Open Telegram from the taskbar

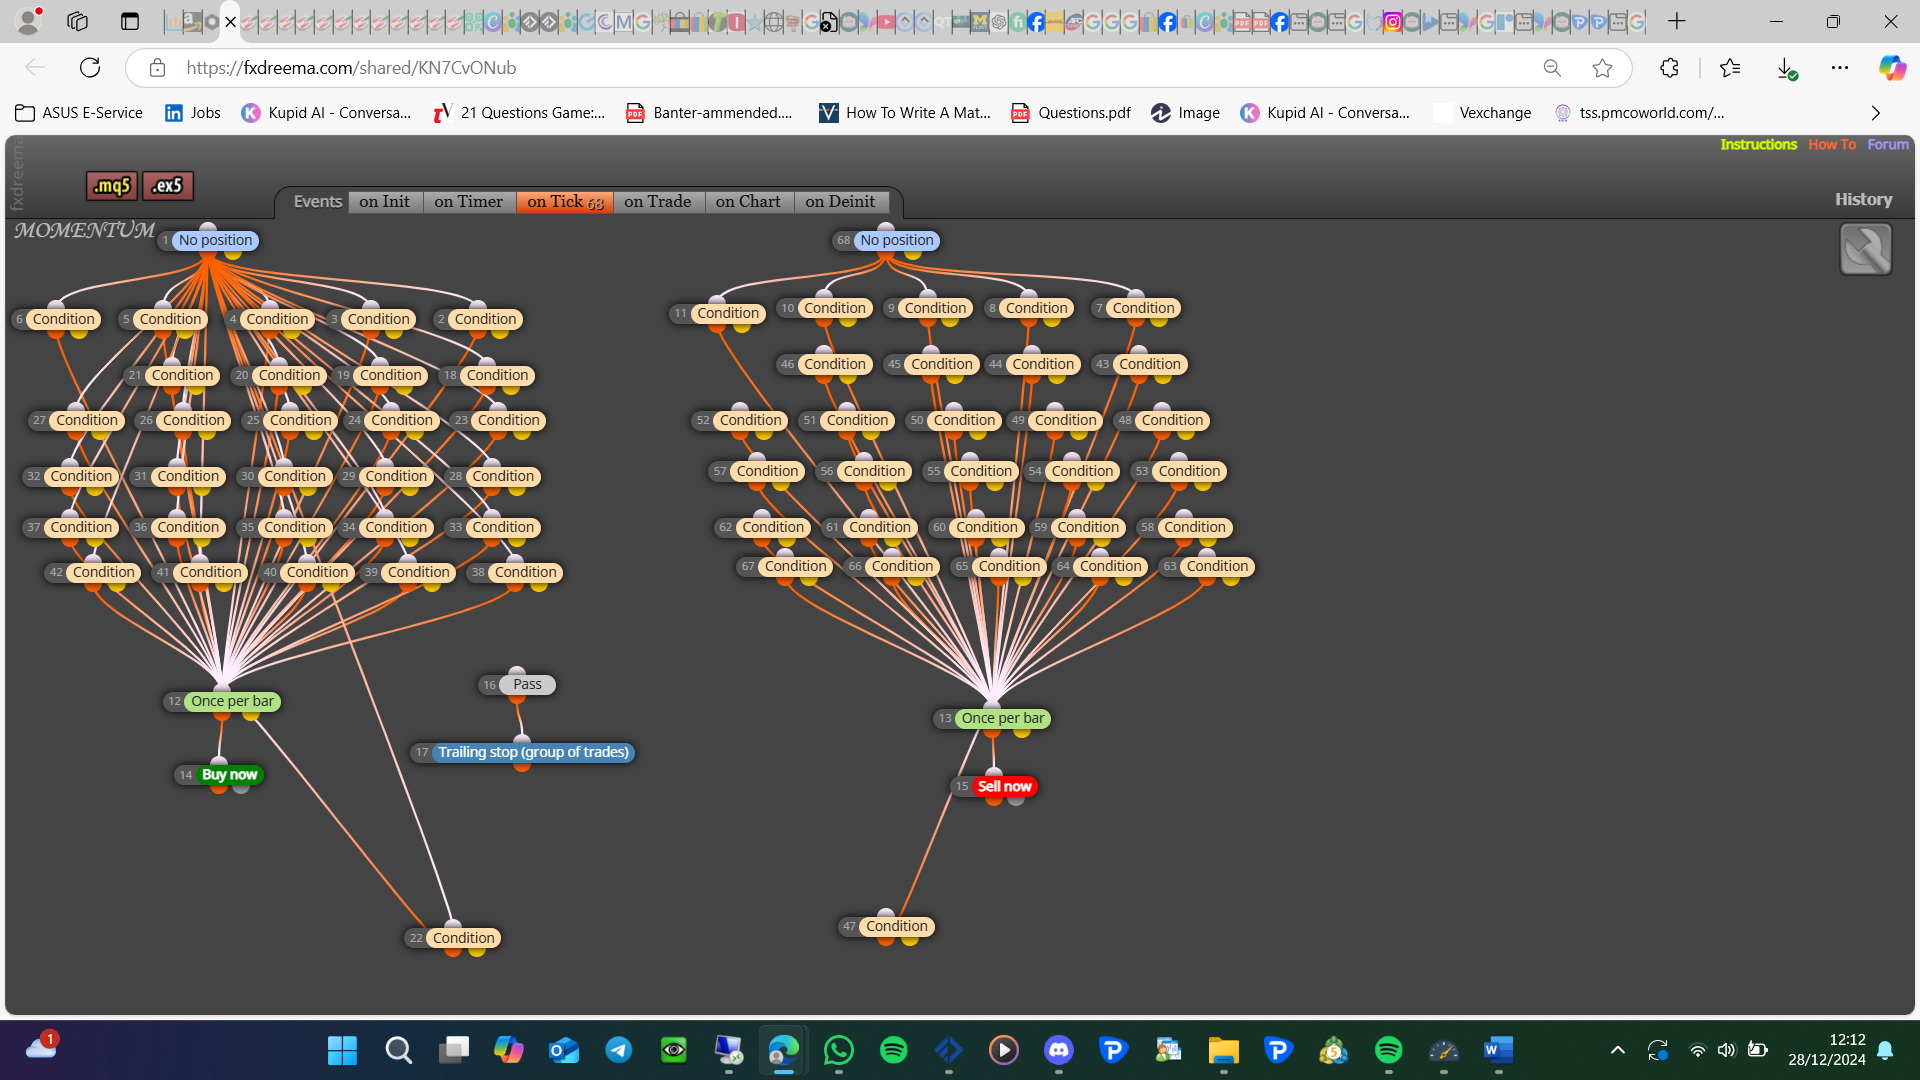point(619,1050)
